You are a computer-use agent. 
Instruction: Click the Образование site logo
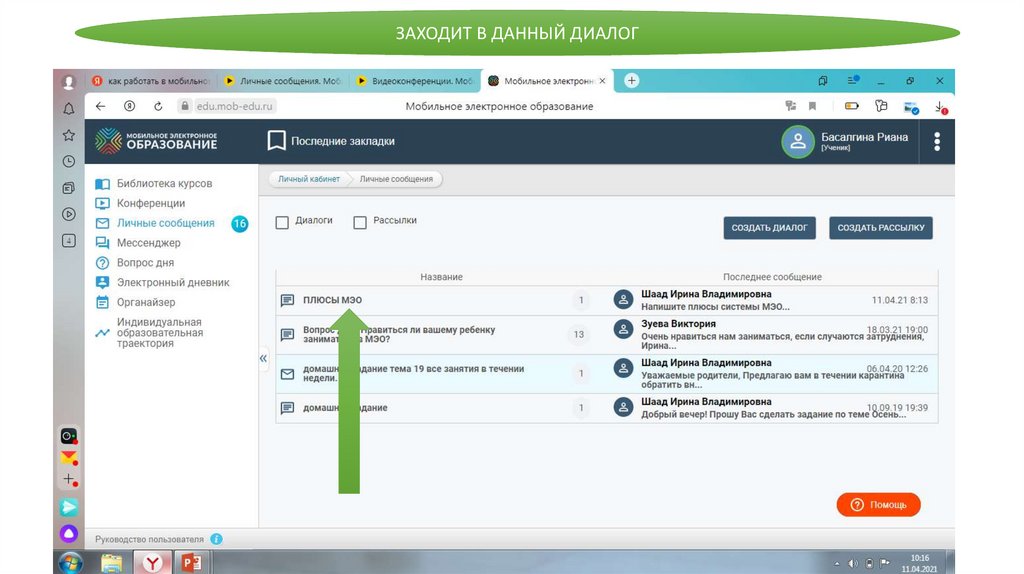(156, 140)
